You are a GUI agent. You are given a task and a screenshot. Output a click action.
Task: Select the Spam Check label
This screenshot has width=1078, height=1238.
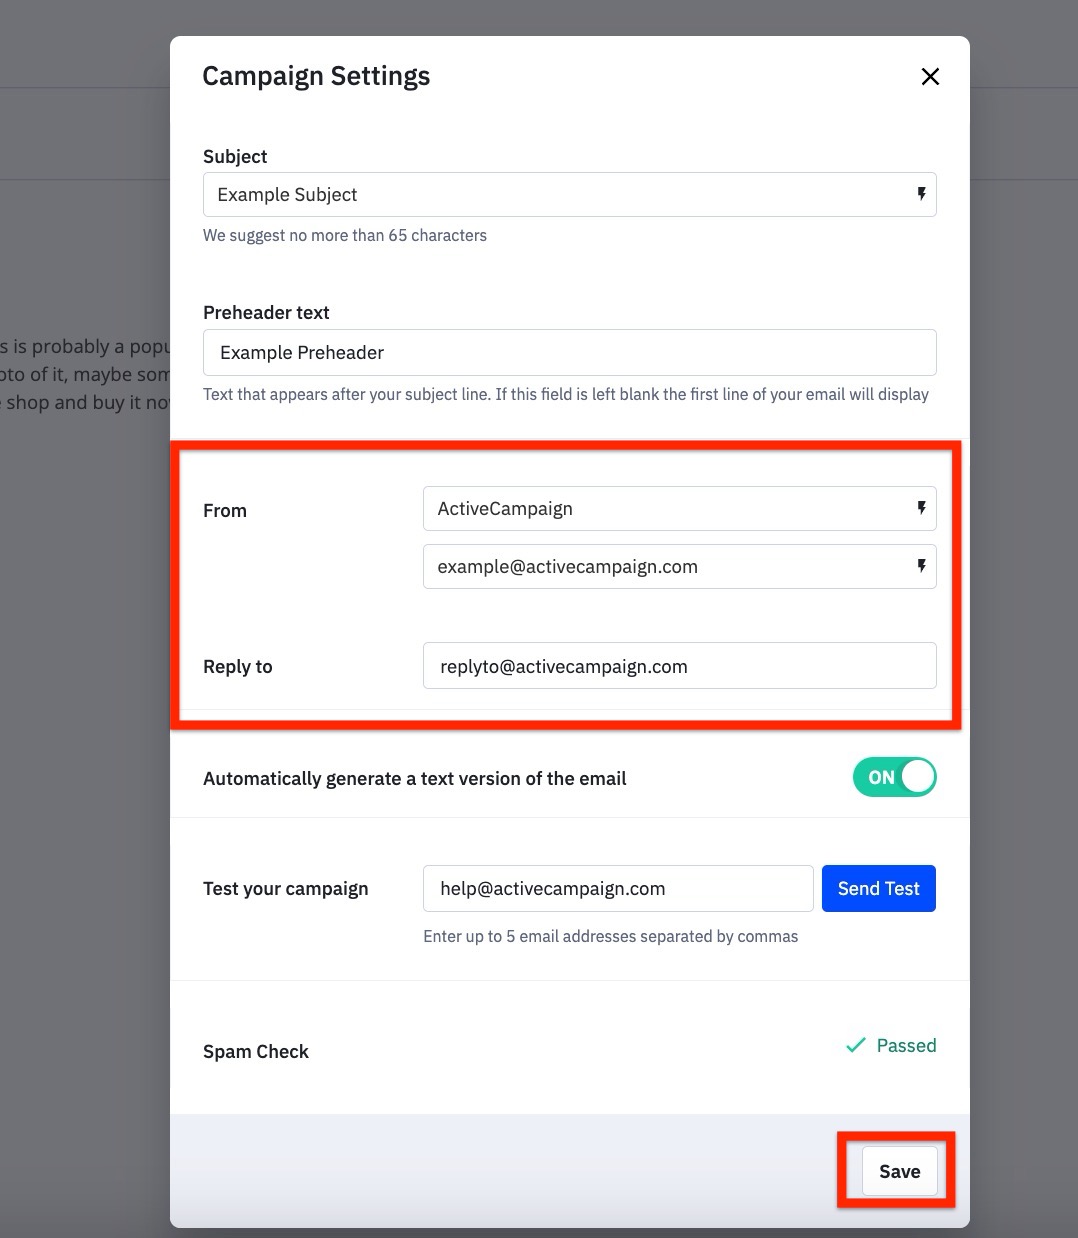click(256, 1052)
